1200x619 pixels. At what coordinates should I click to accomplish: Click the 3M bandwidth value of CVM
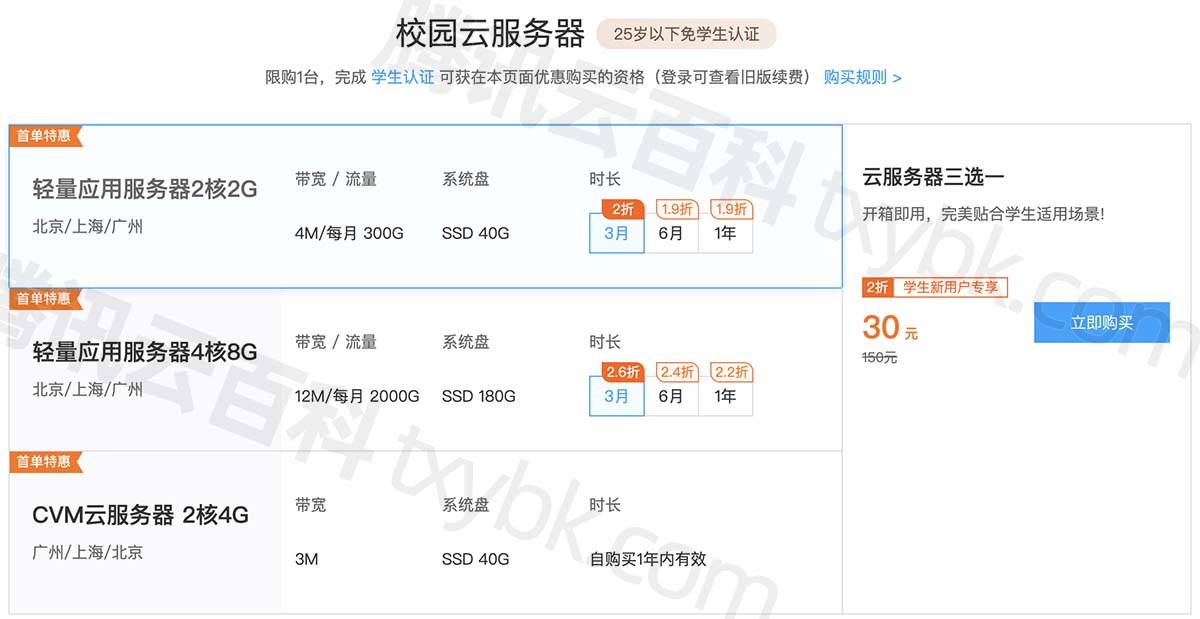click(x=307, y=559)
